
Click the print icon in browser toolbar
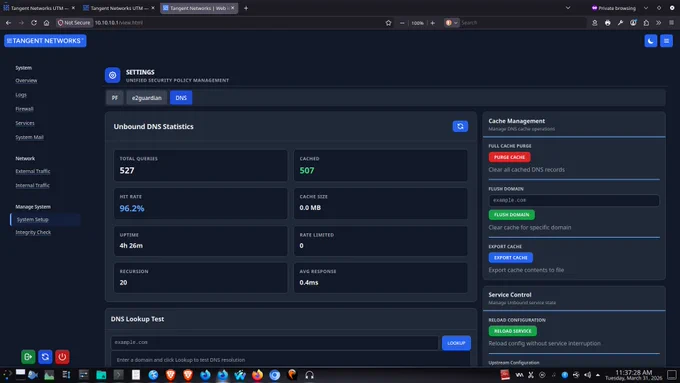[608, 23]
